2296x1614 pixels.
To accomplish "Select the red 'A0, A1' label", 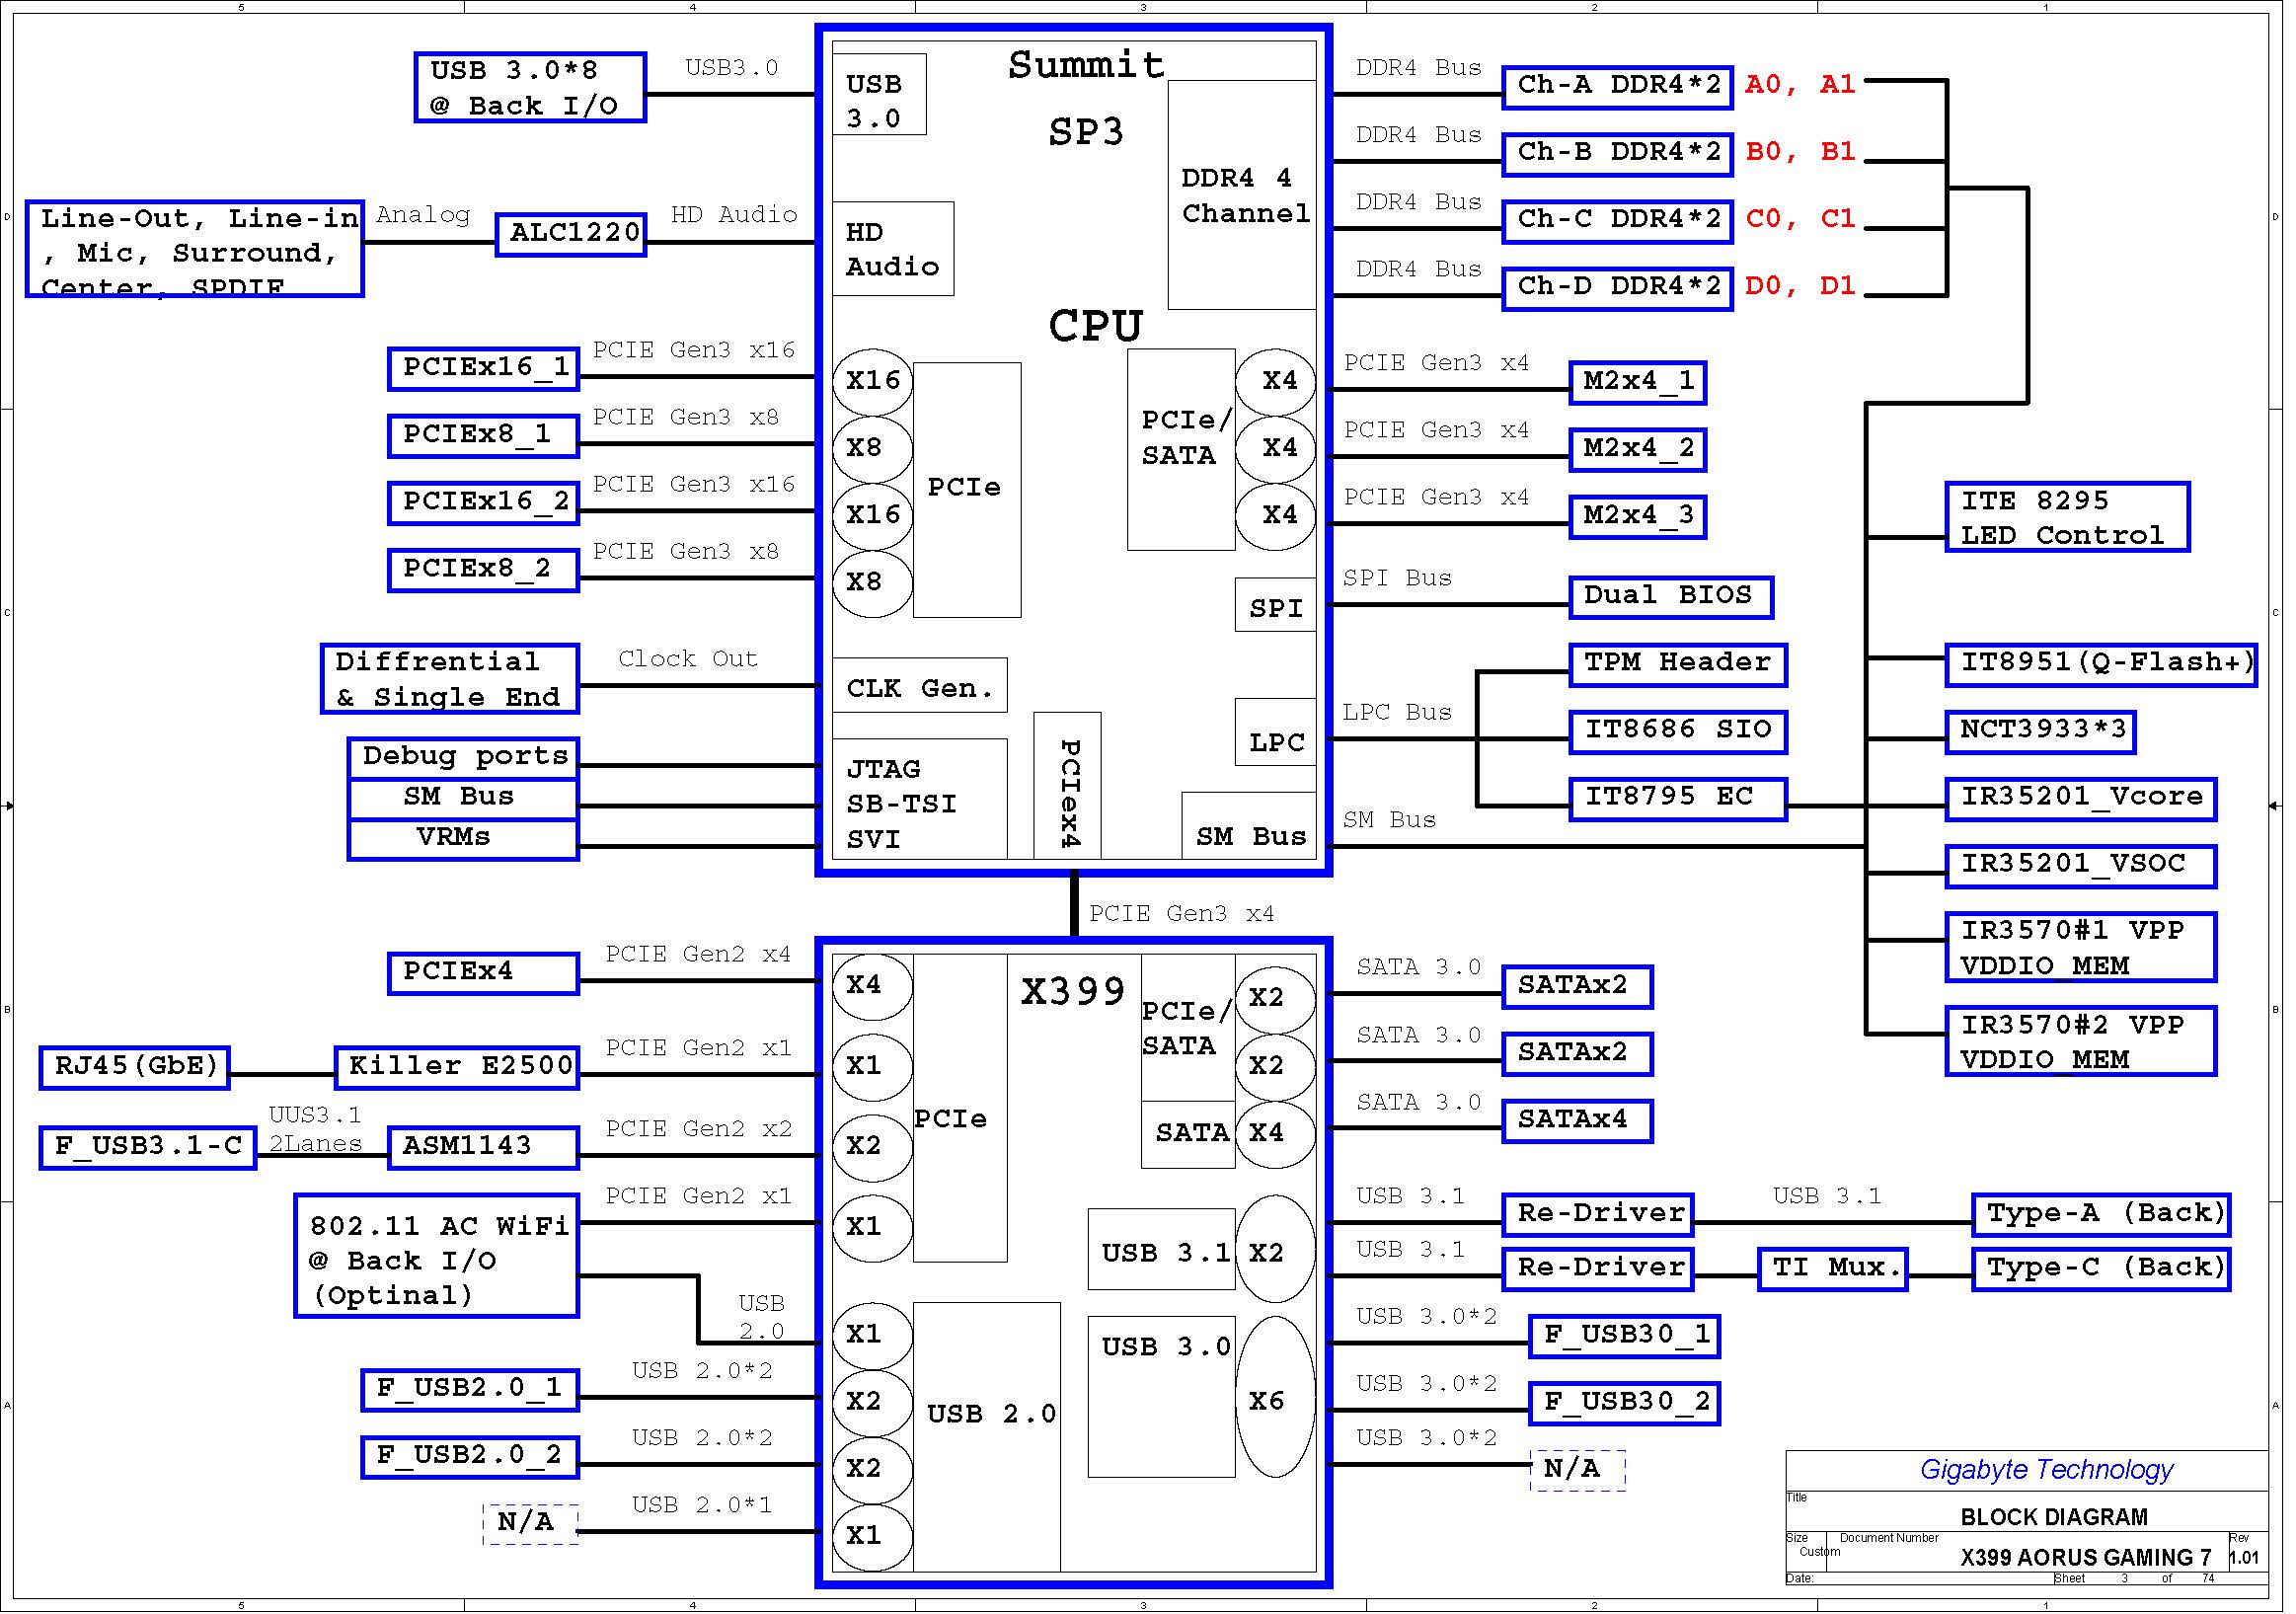I will [1801, 85].
